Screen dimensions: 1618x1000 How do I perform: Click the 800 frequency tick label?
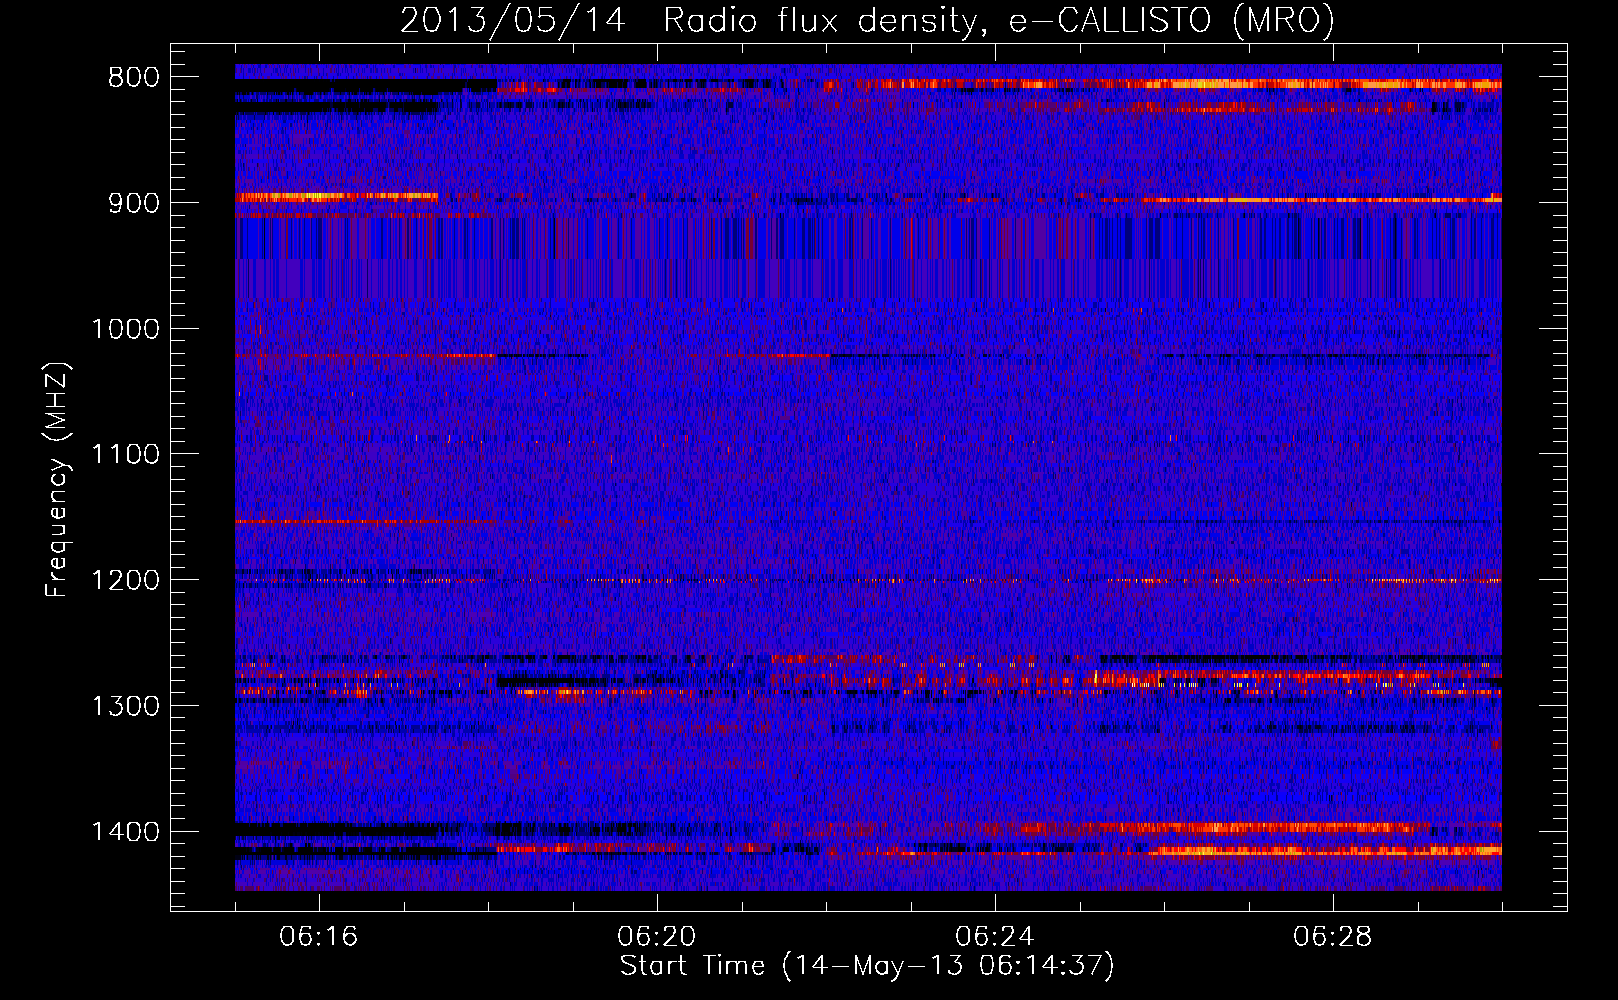pyautogui.click(x=134, y=78)
